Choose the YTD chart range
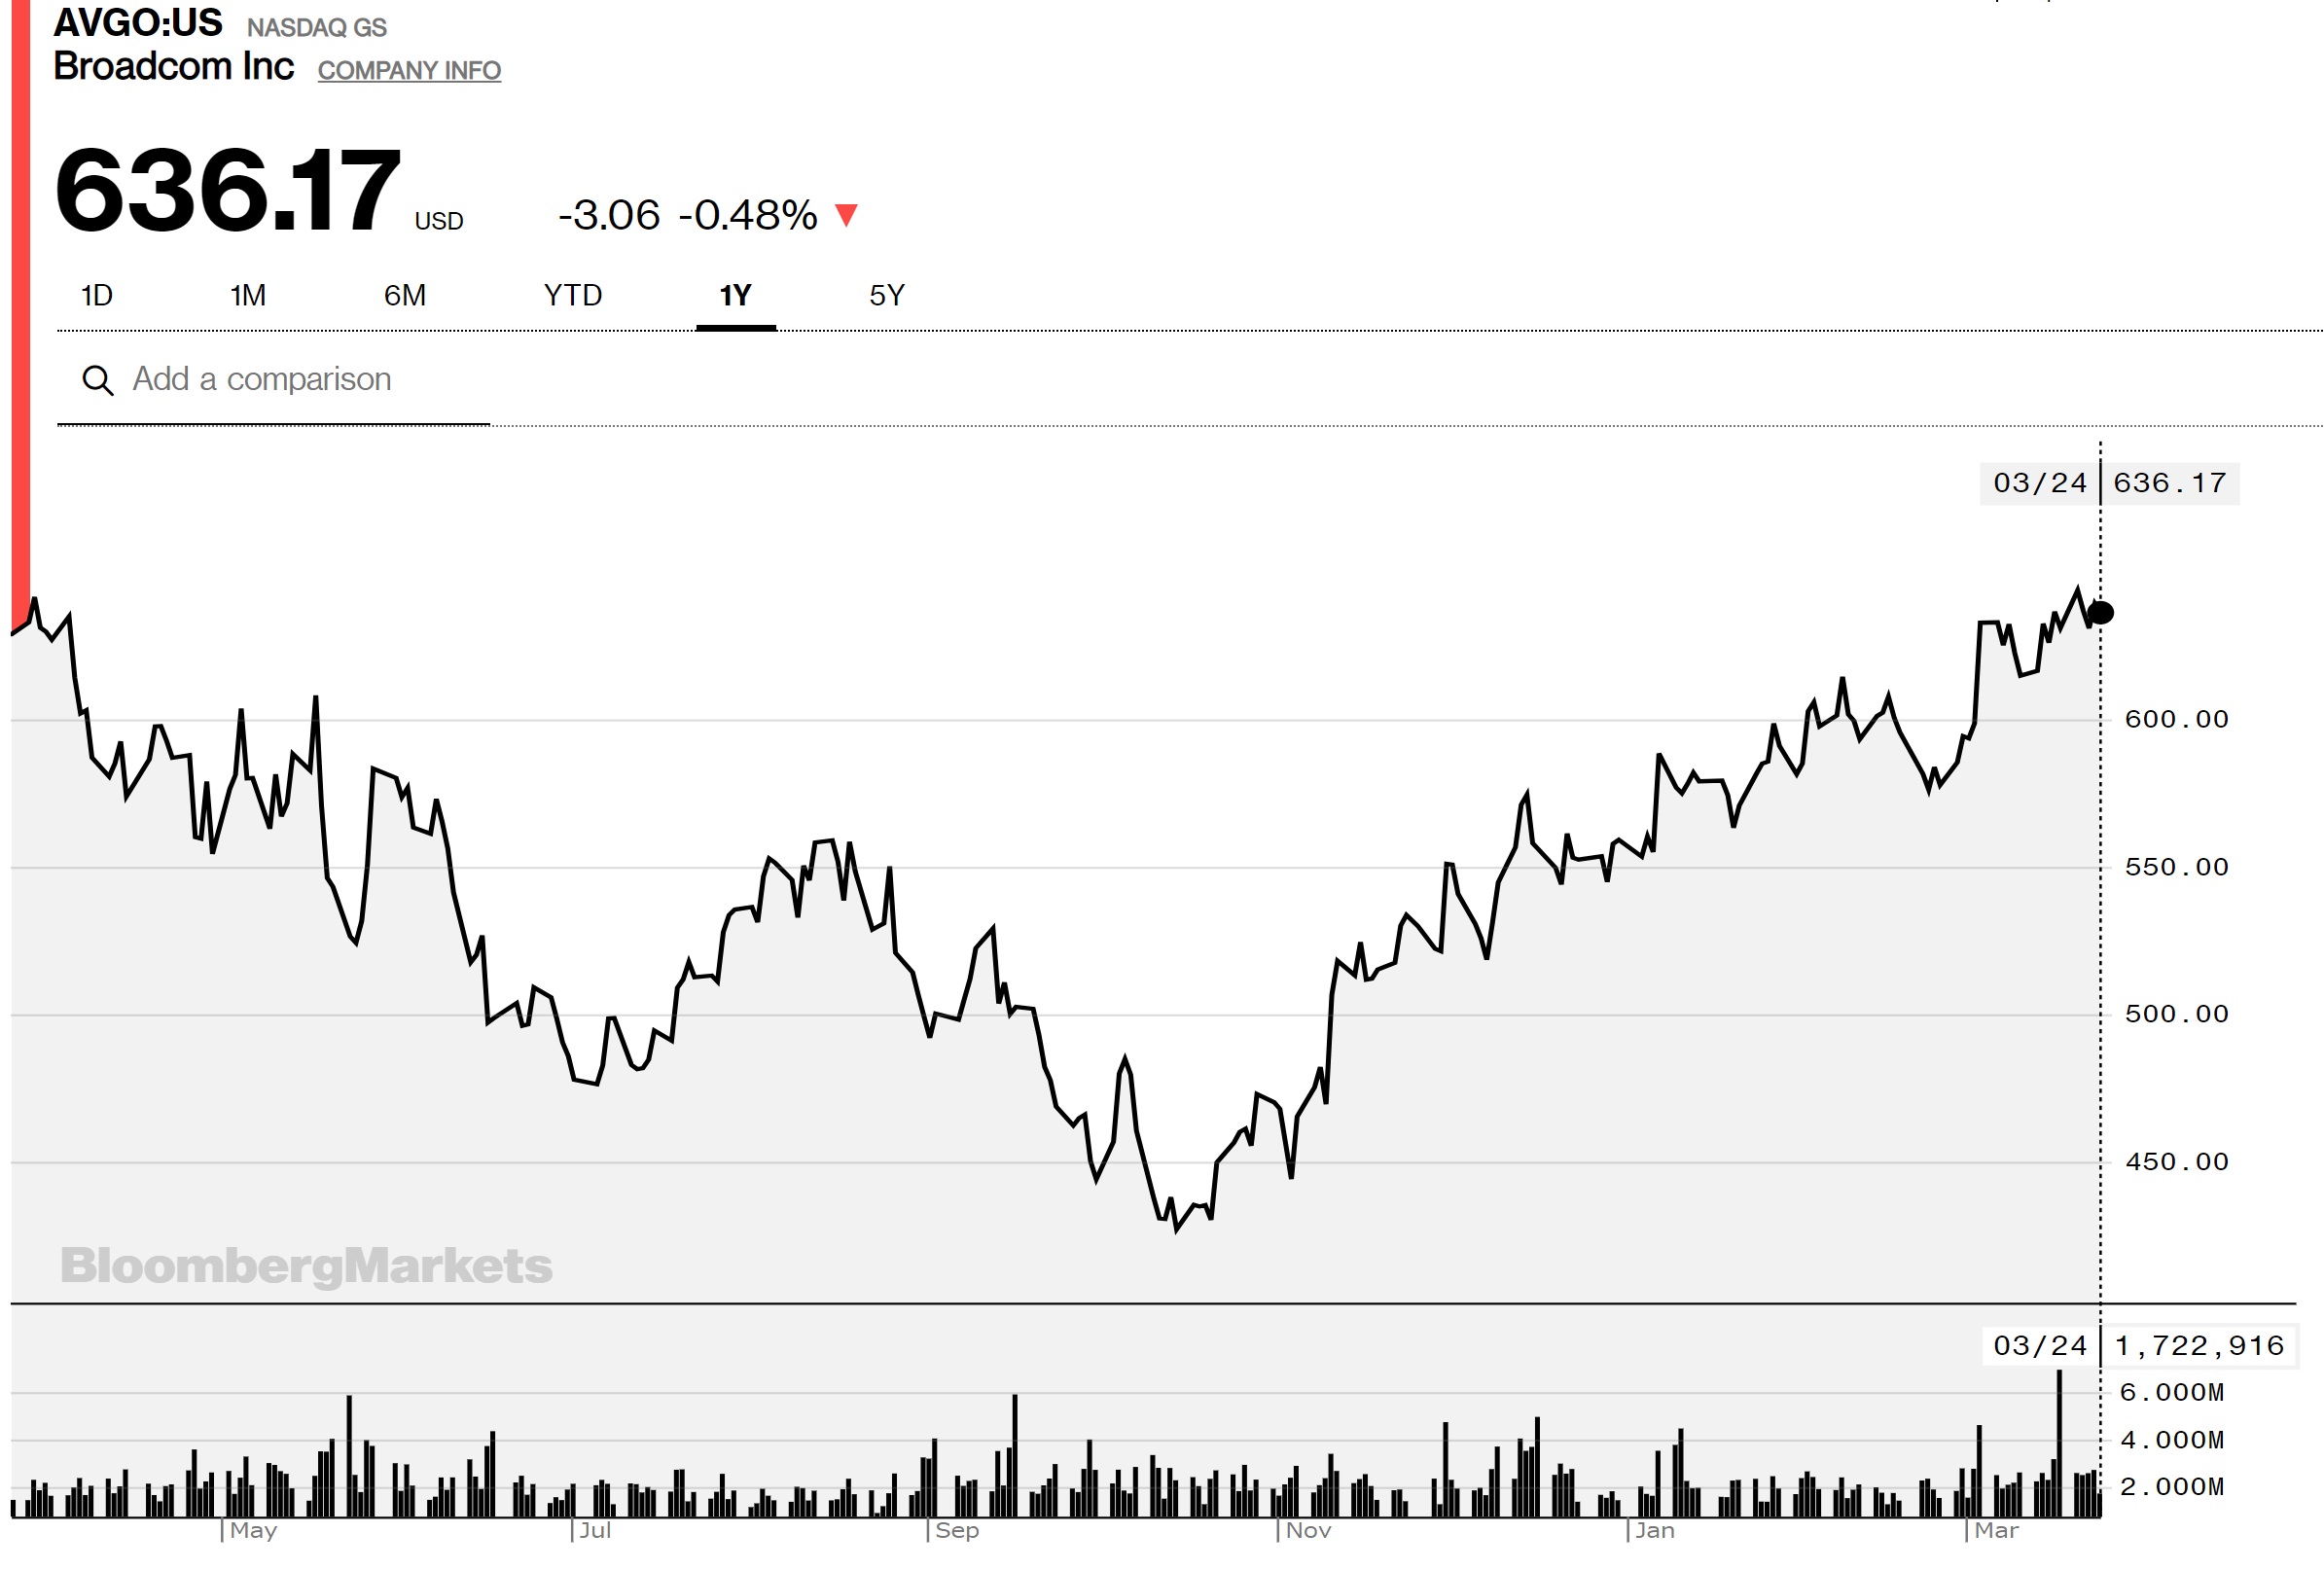This screenshot has height=1569, width=2324. click(572, 296)
